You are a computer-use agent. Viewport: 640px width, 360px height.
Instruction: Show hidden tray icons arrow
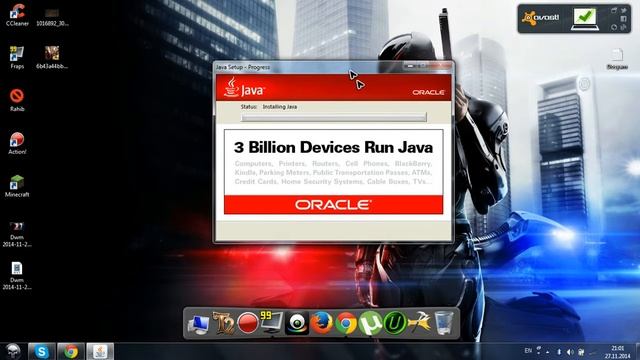(x=547, y=352)
